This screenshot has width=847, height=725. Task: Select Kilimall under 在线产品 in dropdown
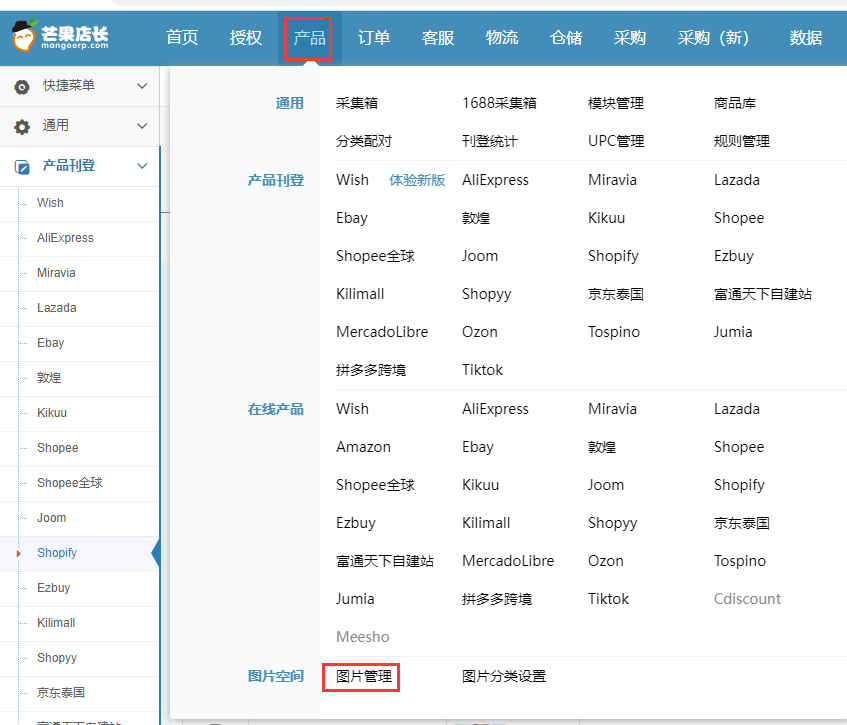pyautogui.click(x=486, y=523)
